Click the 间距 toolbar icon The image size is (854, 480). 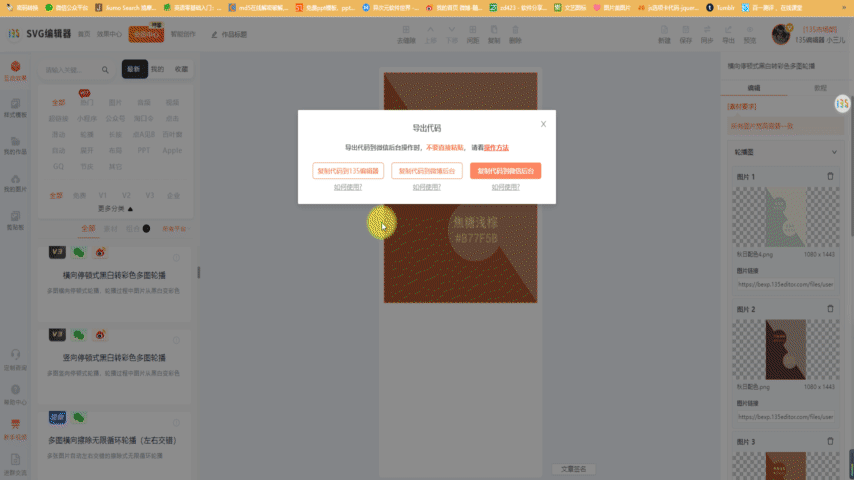[x=472, y=34]
